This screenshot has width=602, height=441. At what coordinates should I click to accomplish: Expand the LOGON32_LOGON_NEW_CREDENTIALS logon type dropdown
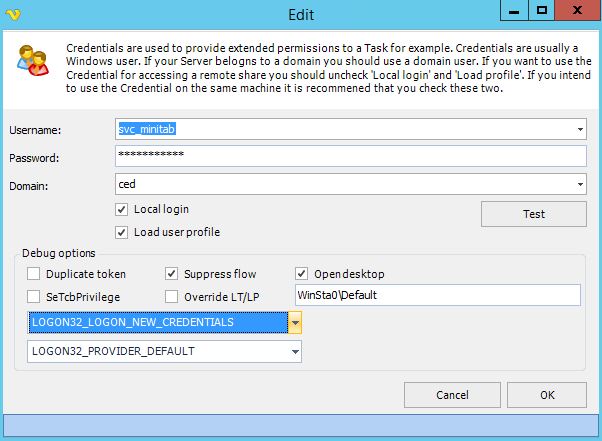click(x=294, y=323)
